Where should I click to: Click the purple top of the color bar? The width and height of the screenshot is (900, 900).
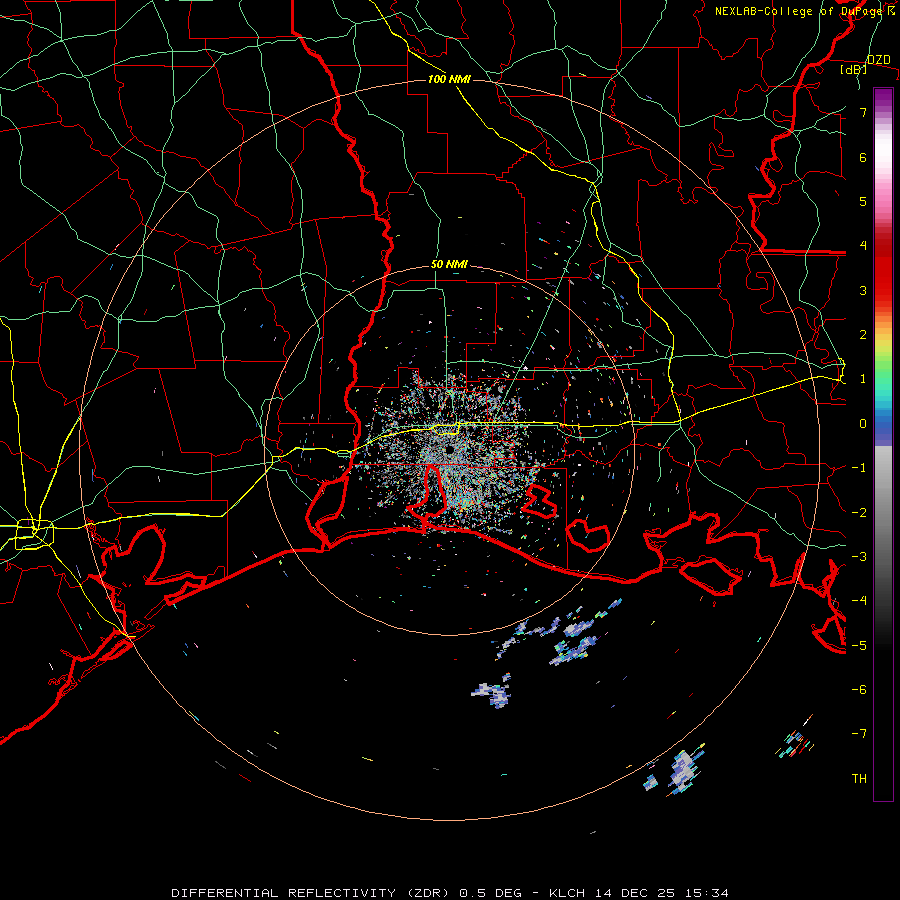(883, 98)
